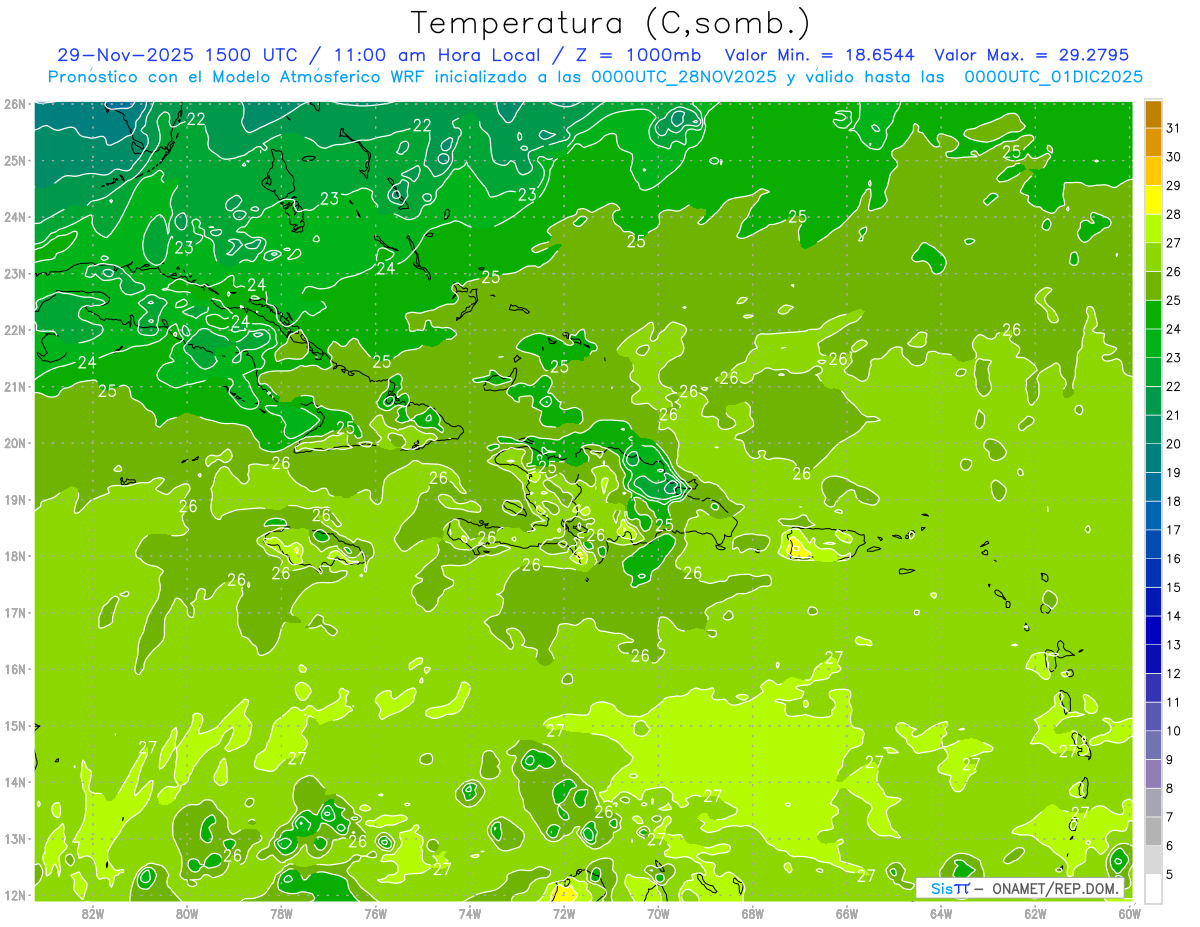Click the white swatch below the 5 label
This screenshot has width=1200, height=927.
pyautogui.click(x=1153, y=888)
